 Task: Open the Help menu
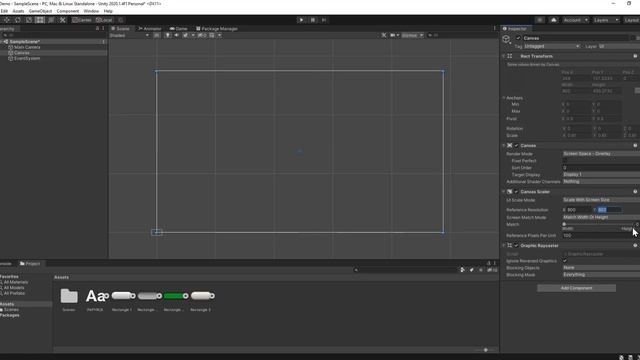[x=108, y=11]
